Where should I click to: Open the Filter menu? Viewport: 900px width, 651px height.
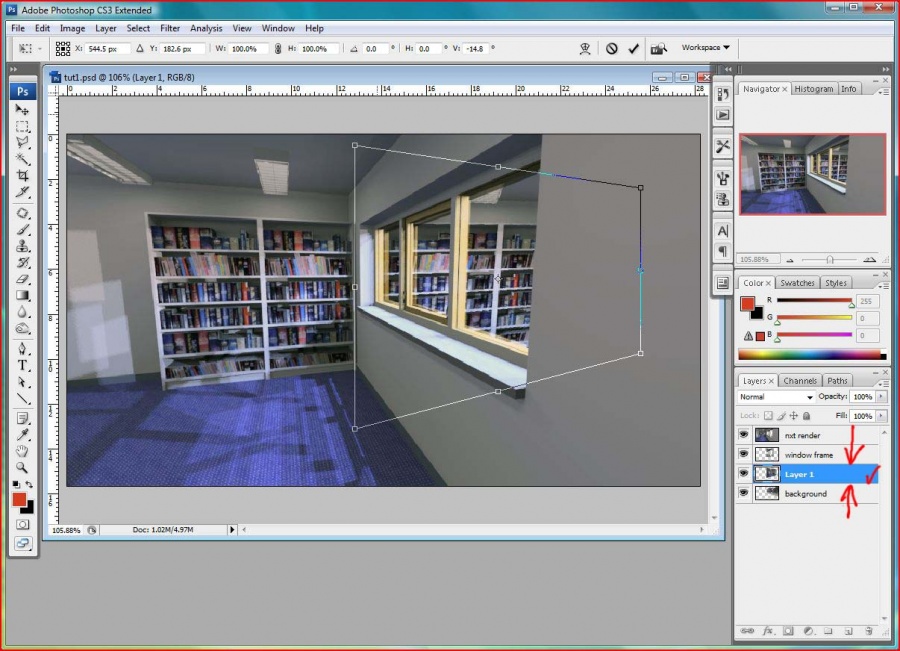[170, 28]
